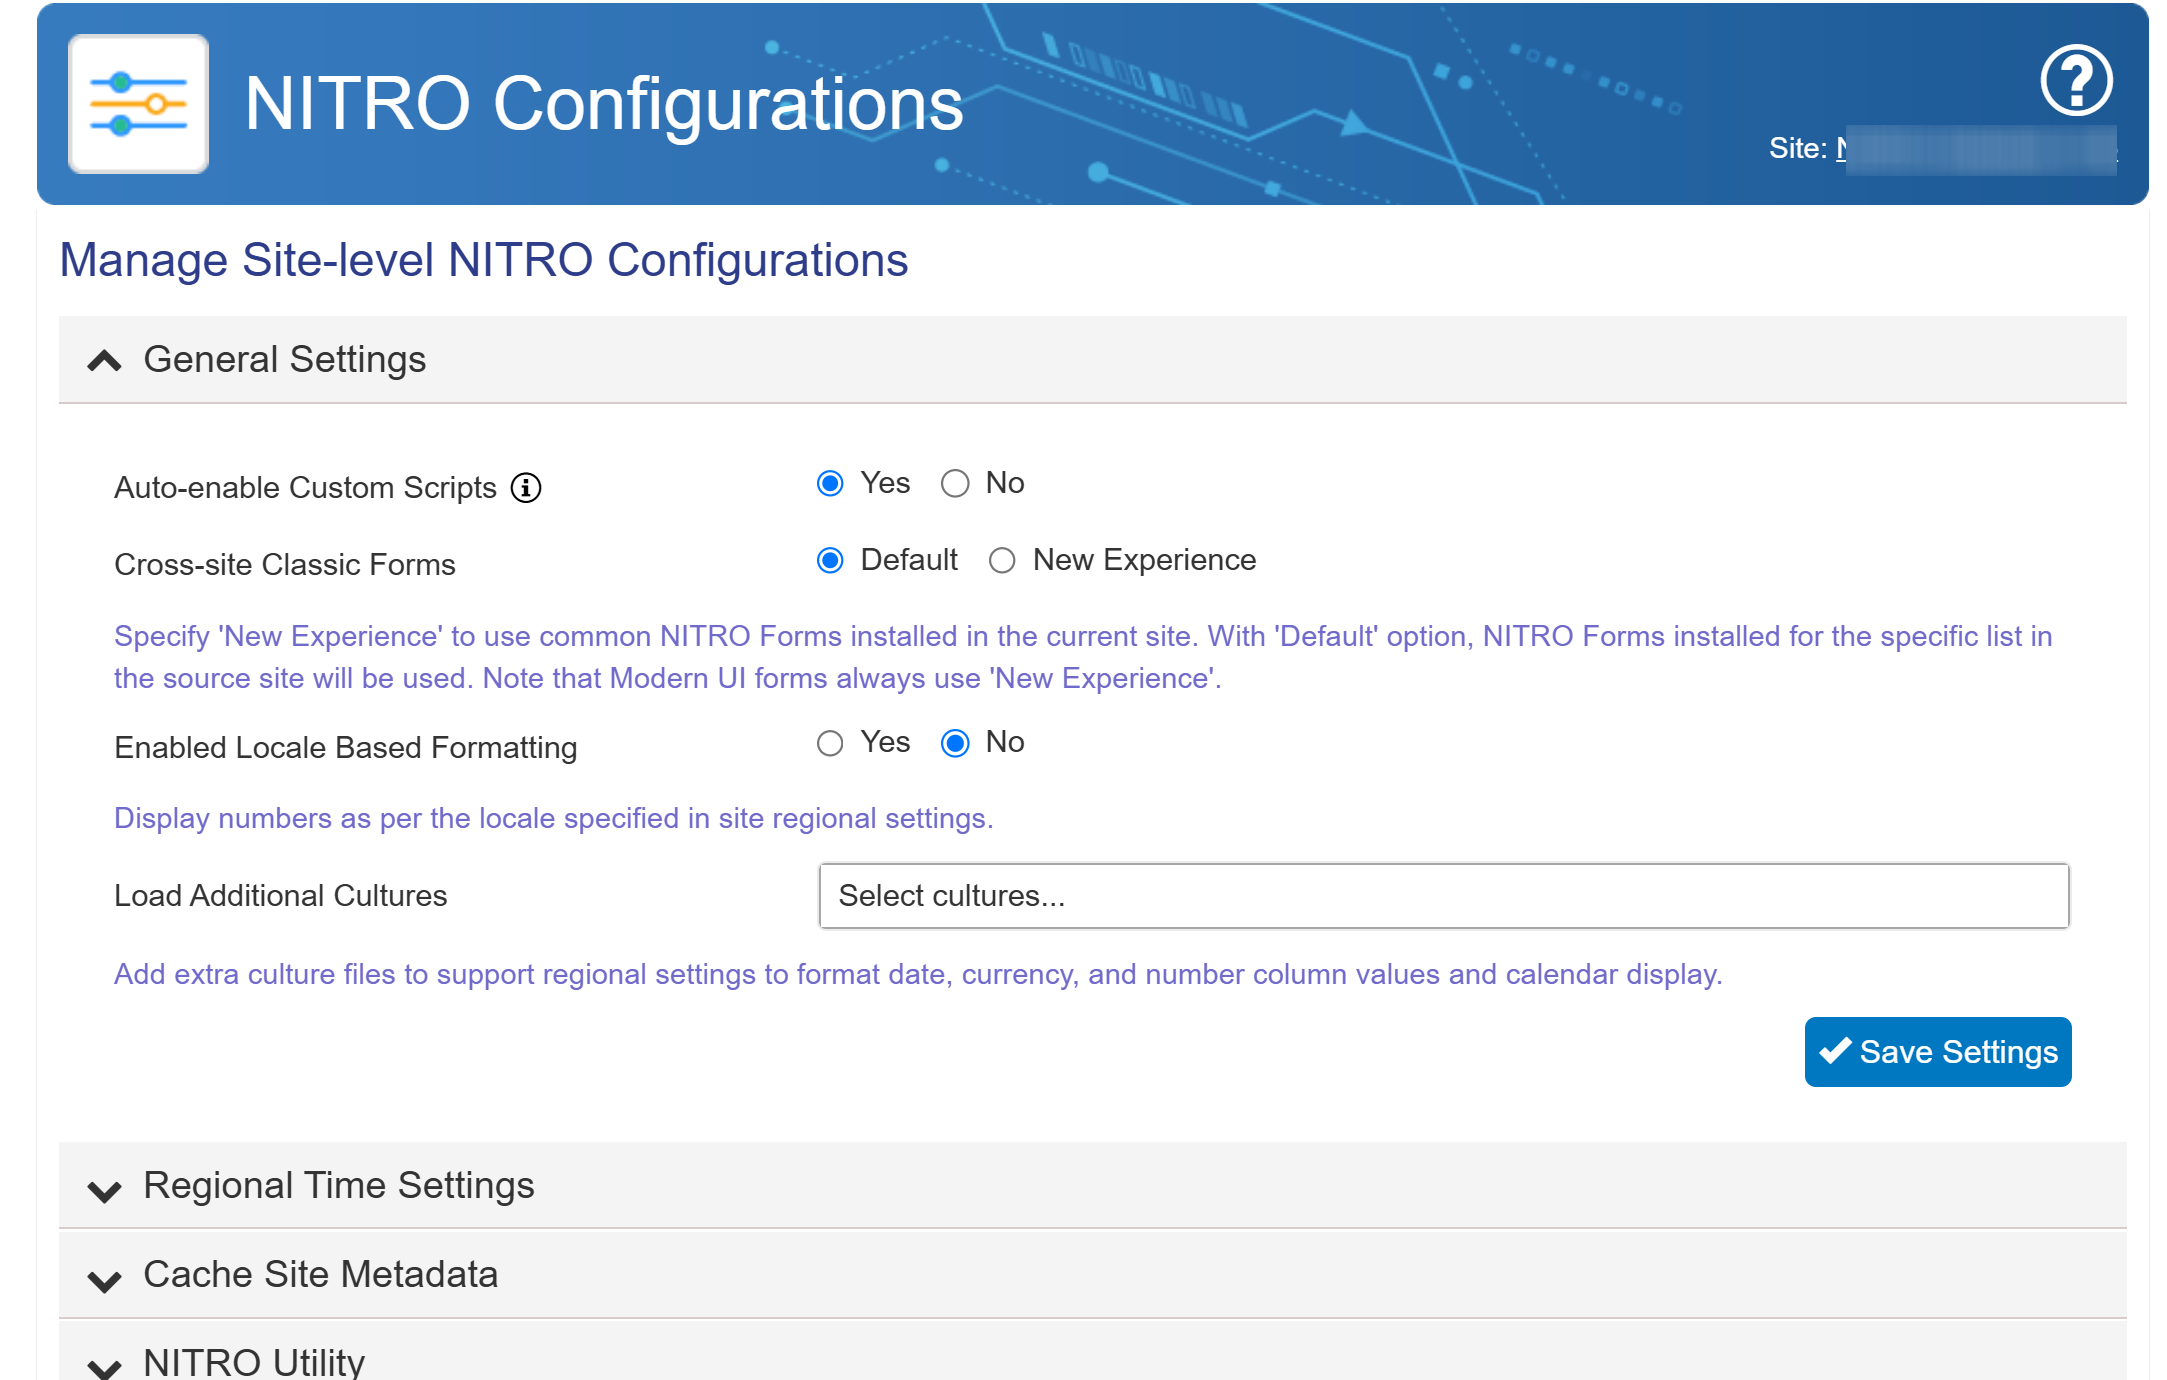Select Default for Cross-site Classic Forms
2167x1380 pixels.
[830, 561]
